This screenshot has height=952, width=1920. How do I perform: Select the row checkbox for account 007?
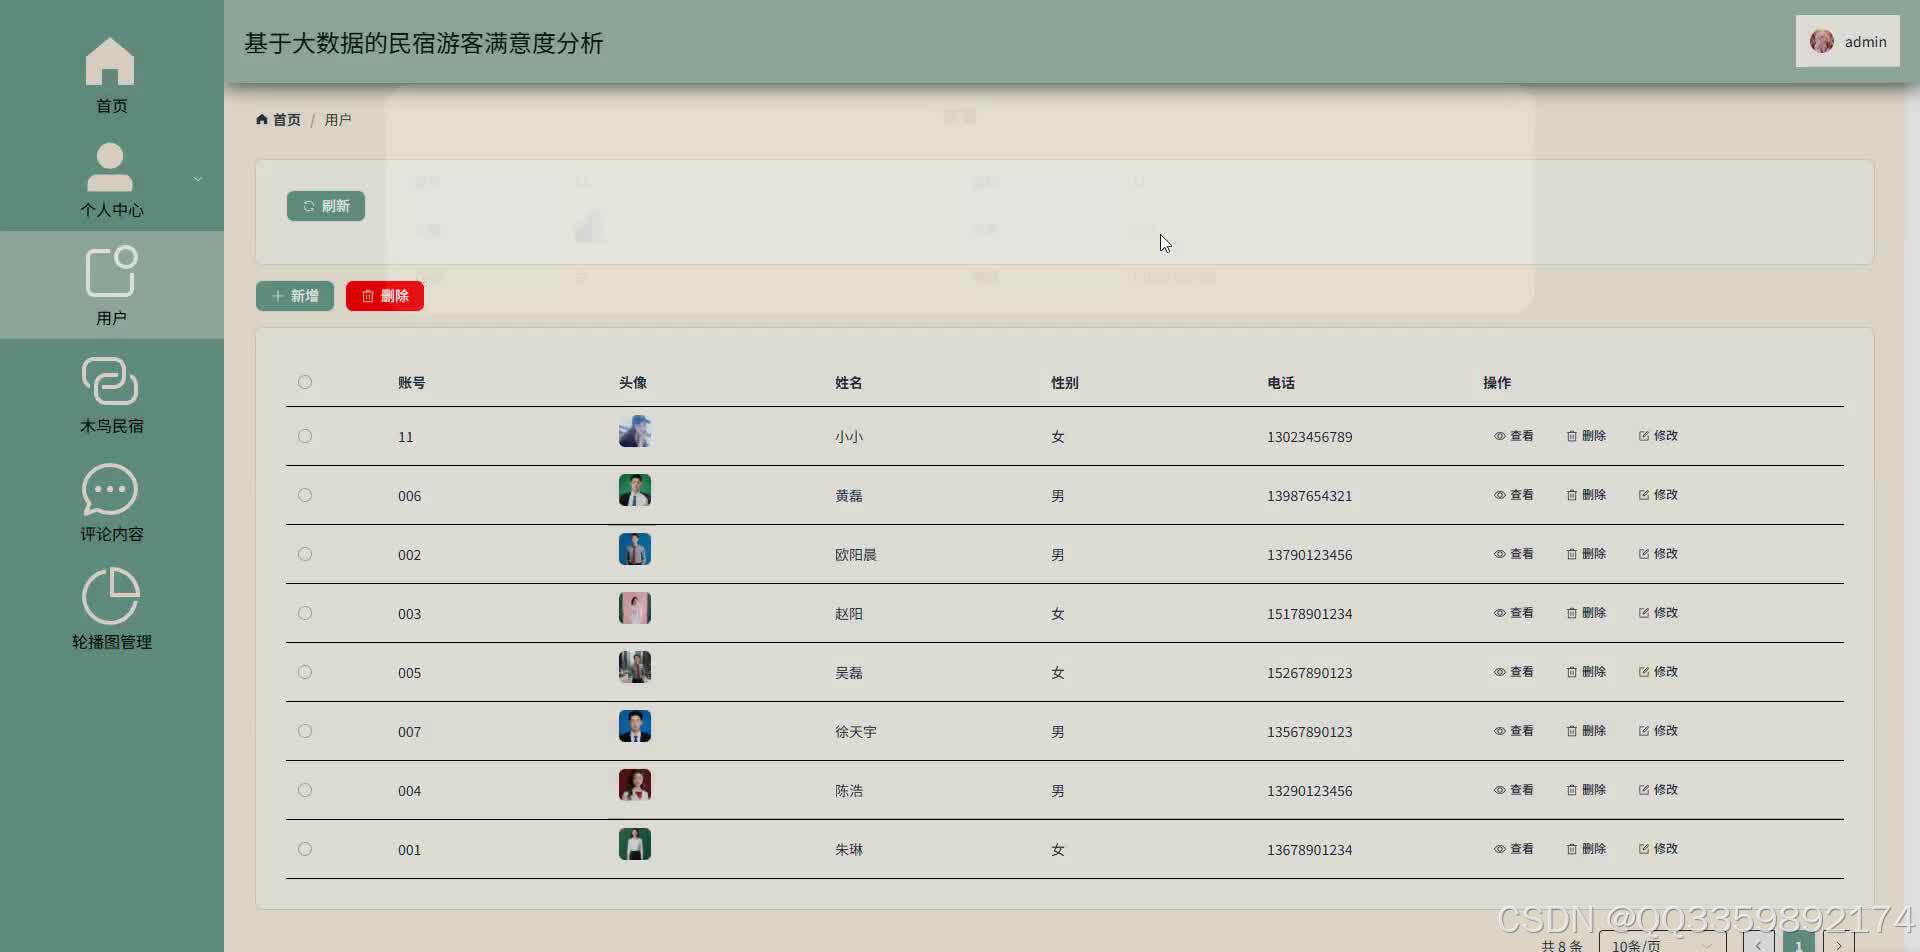coord(305,731)
